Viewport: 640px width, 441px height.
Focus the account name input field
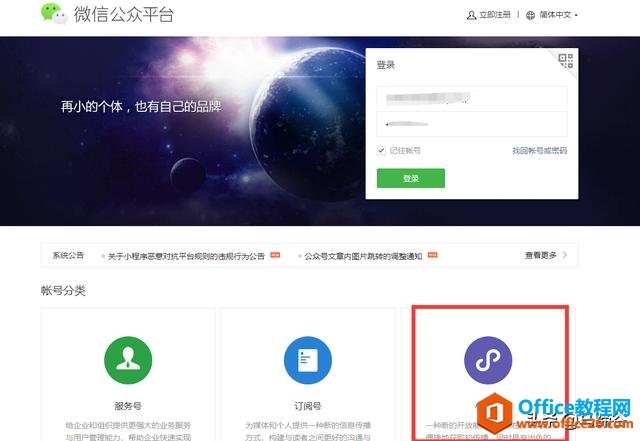(x=472, y=98)
